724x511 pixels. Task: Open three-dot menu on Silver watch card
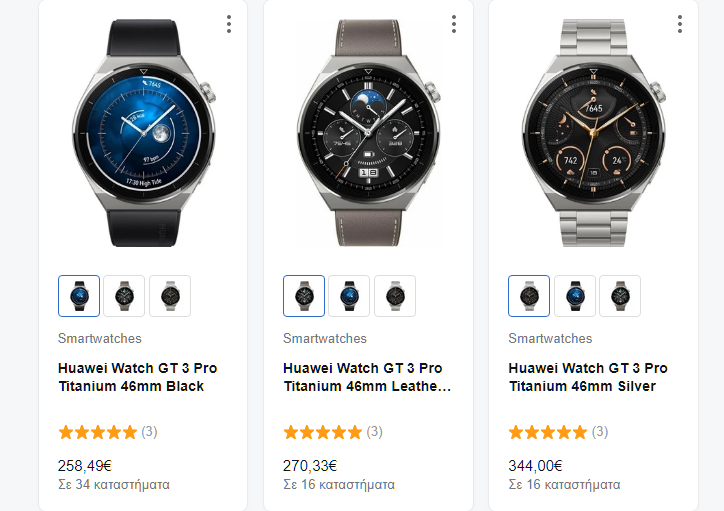click(680, 24)
